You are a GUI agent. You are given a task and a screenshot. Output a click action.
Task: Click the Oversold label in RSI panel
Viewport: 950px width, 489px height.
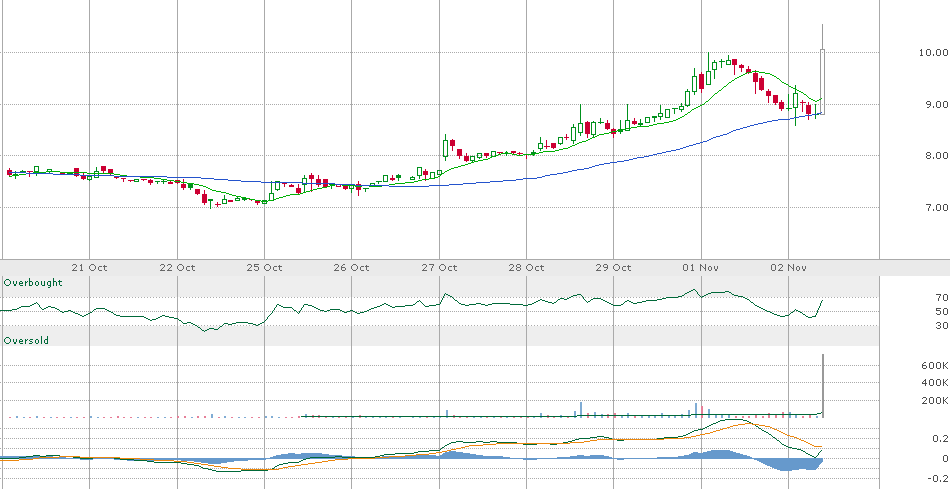tap(26, 341)
